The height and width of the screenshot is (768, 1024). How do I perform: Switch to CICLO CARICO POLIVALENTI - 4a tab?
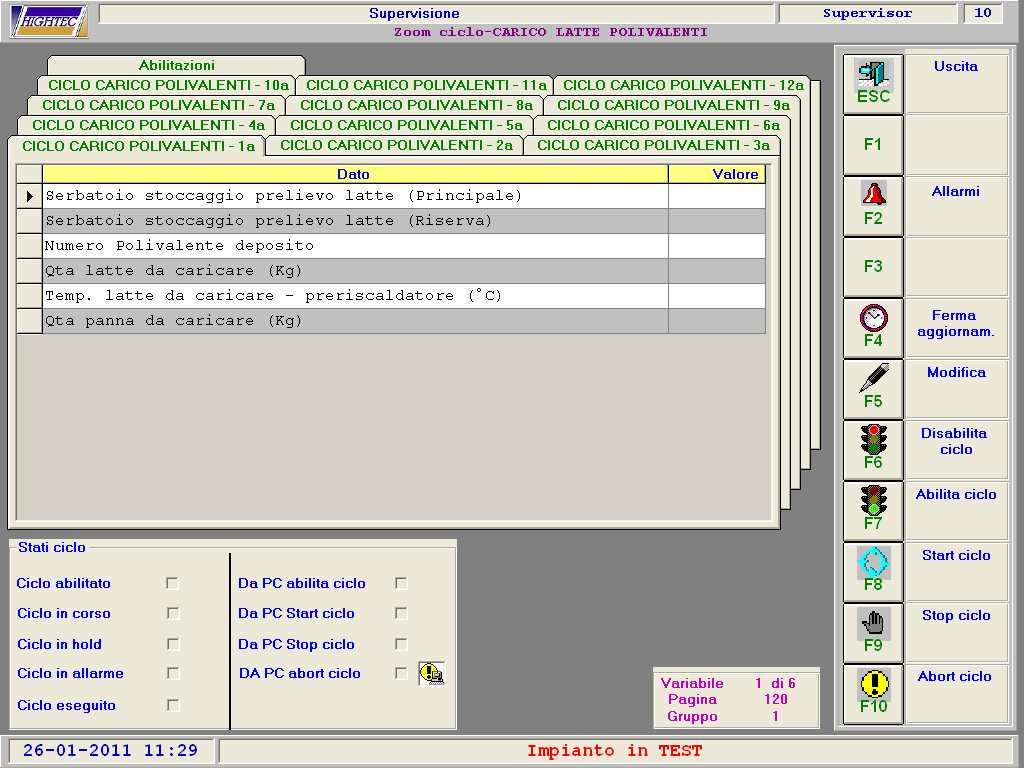point(148,125)
